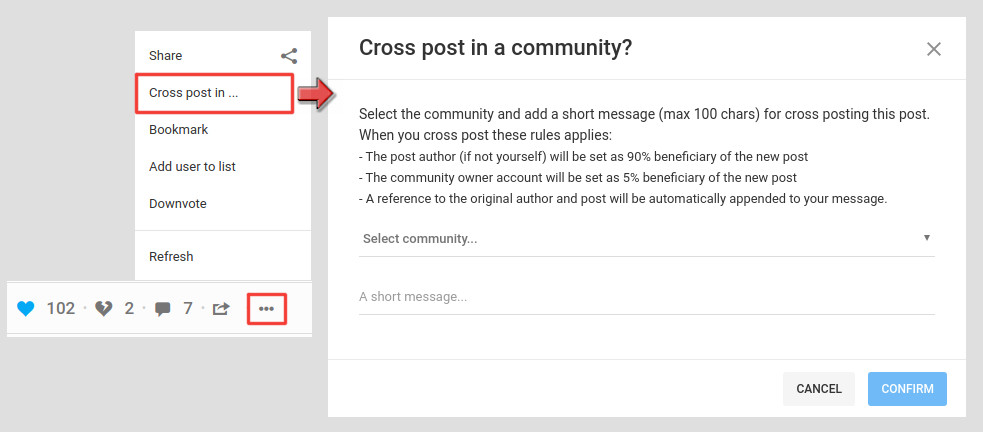Viewport: 983px width, 432px height.
Task: Select Add user to list
Action: [192, 167]
